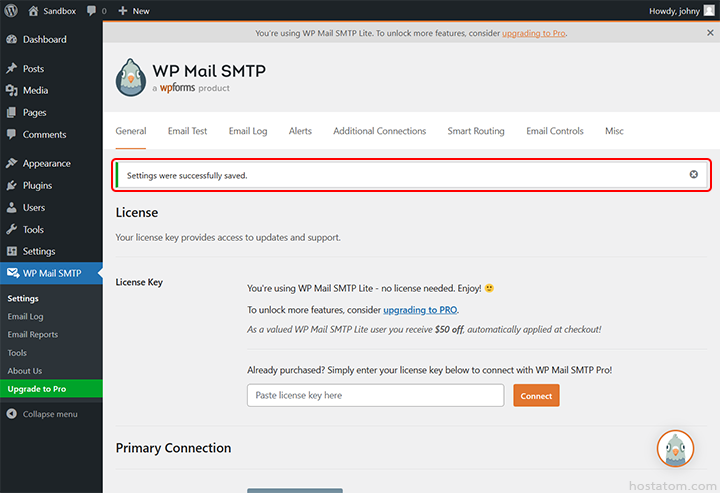The image size is (720, 493).
Task: Click the WP Mail SMTP pigeon logo
Action: [131, 77]
